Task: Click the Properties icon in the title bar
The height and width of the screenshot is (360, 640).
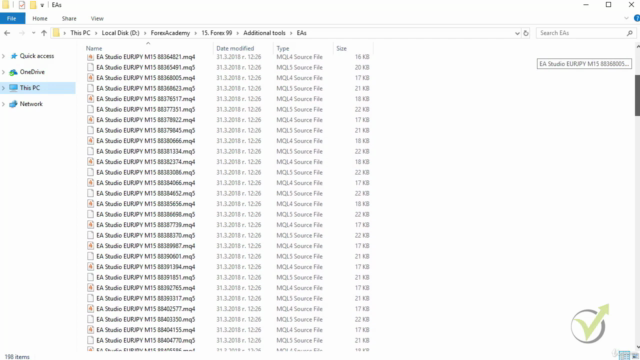Action: [x=22, y=5]
